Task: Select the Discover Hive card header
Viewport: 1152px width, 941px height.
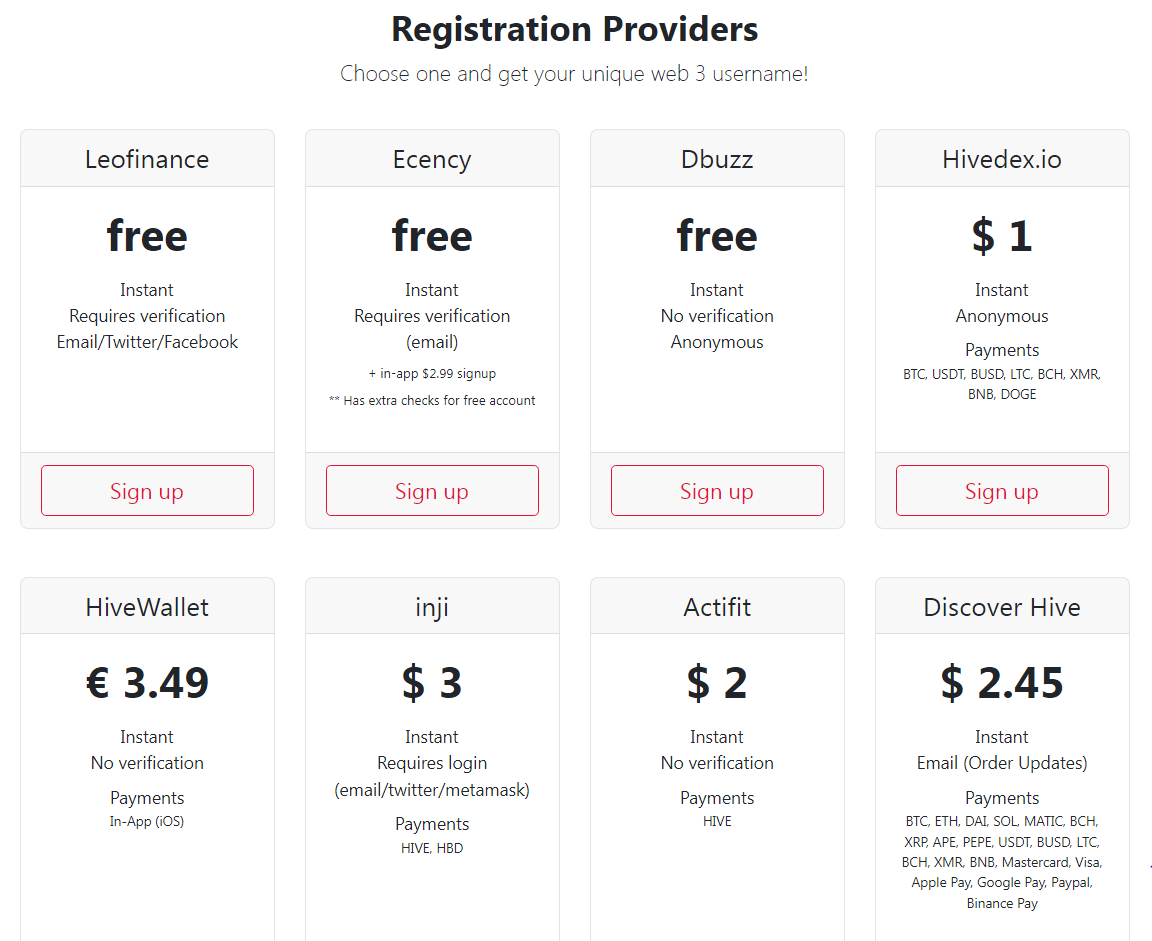Action: [x=1002, y=607]
